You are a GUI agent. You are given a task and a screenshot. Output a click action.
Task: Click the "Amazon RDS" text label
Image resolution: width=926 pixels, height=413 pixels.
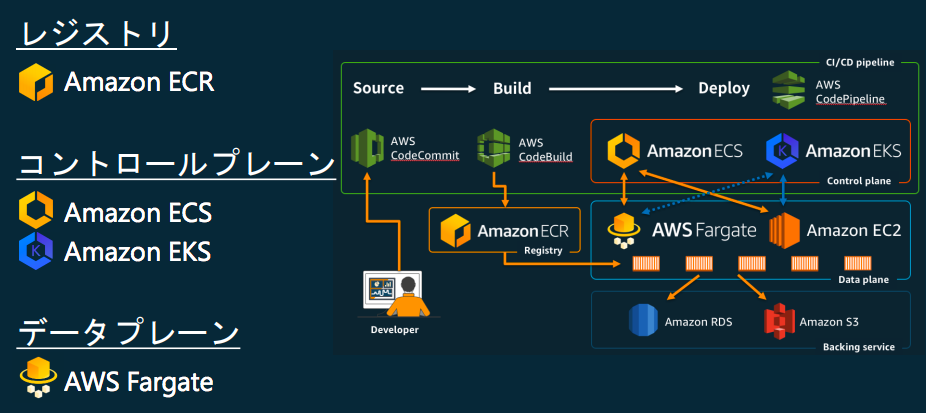(x=698, y=322)
